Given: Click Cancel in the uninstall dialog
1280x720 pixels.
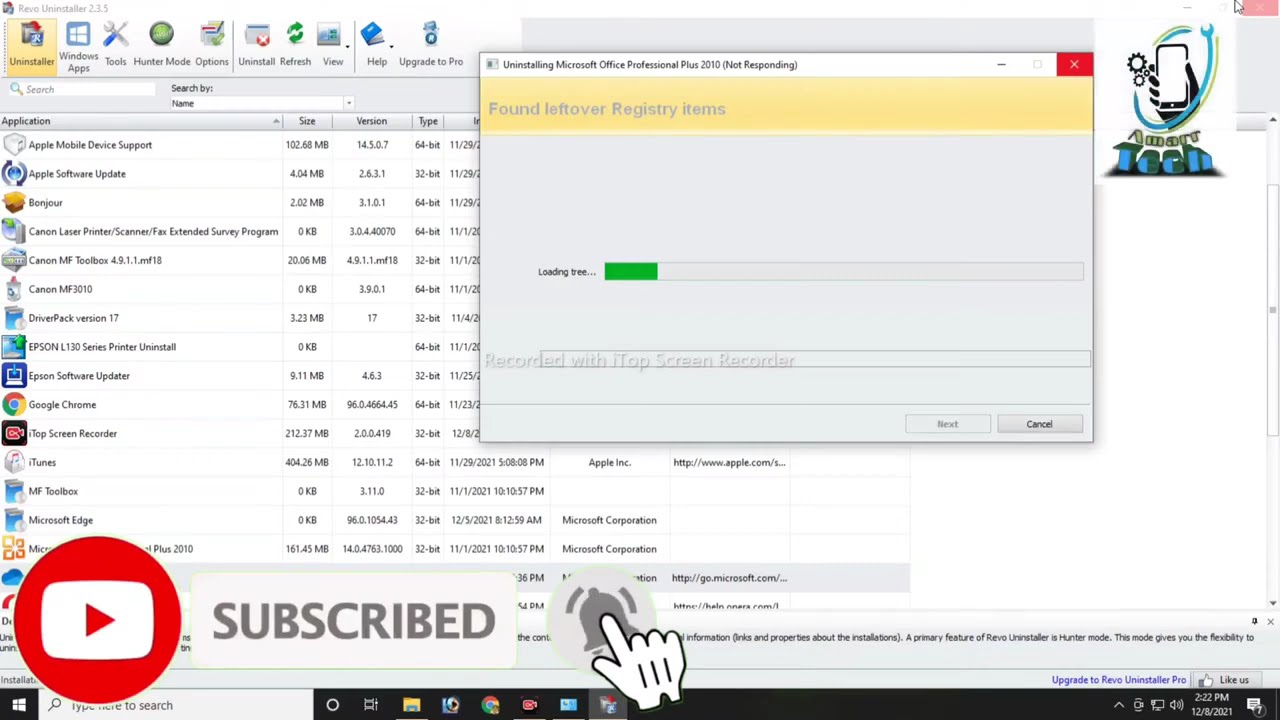Looking at the screenshot, I should click(1039, 424).
